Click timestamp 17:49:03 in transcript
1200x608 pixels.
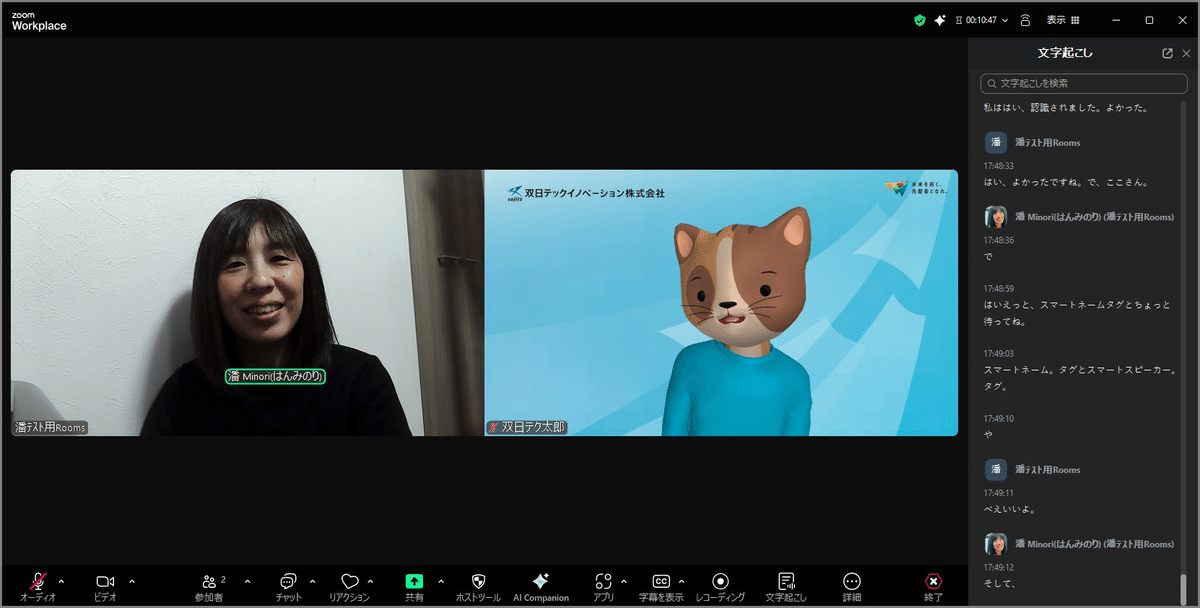tap(1000, 353)
